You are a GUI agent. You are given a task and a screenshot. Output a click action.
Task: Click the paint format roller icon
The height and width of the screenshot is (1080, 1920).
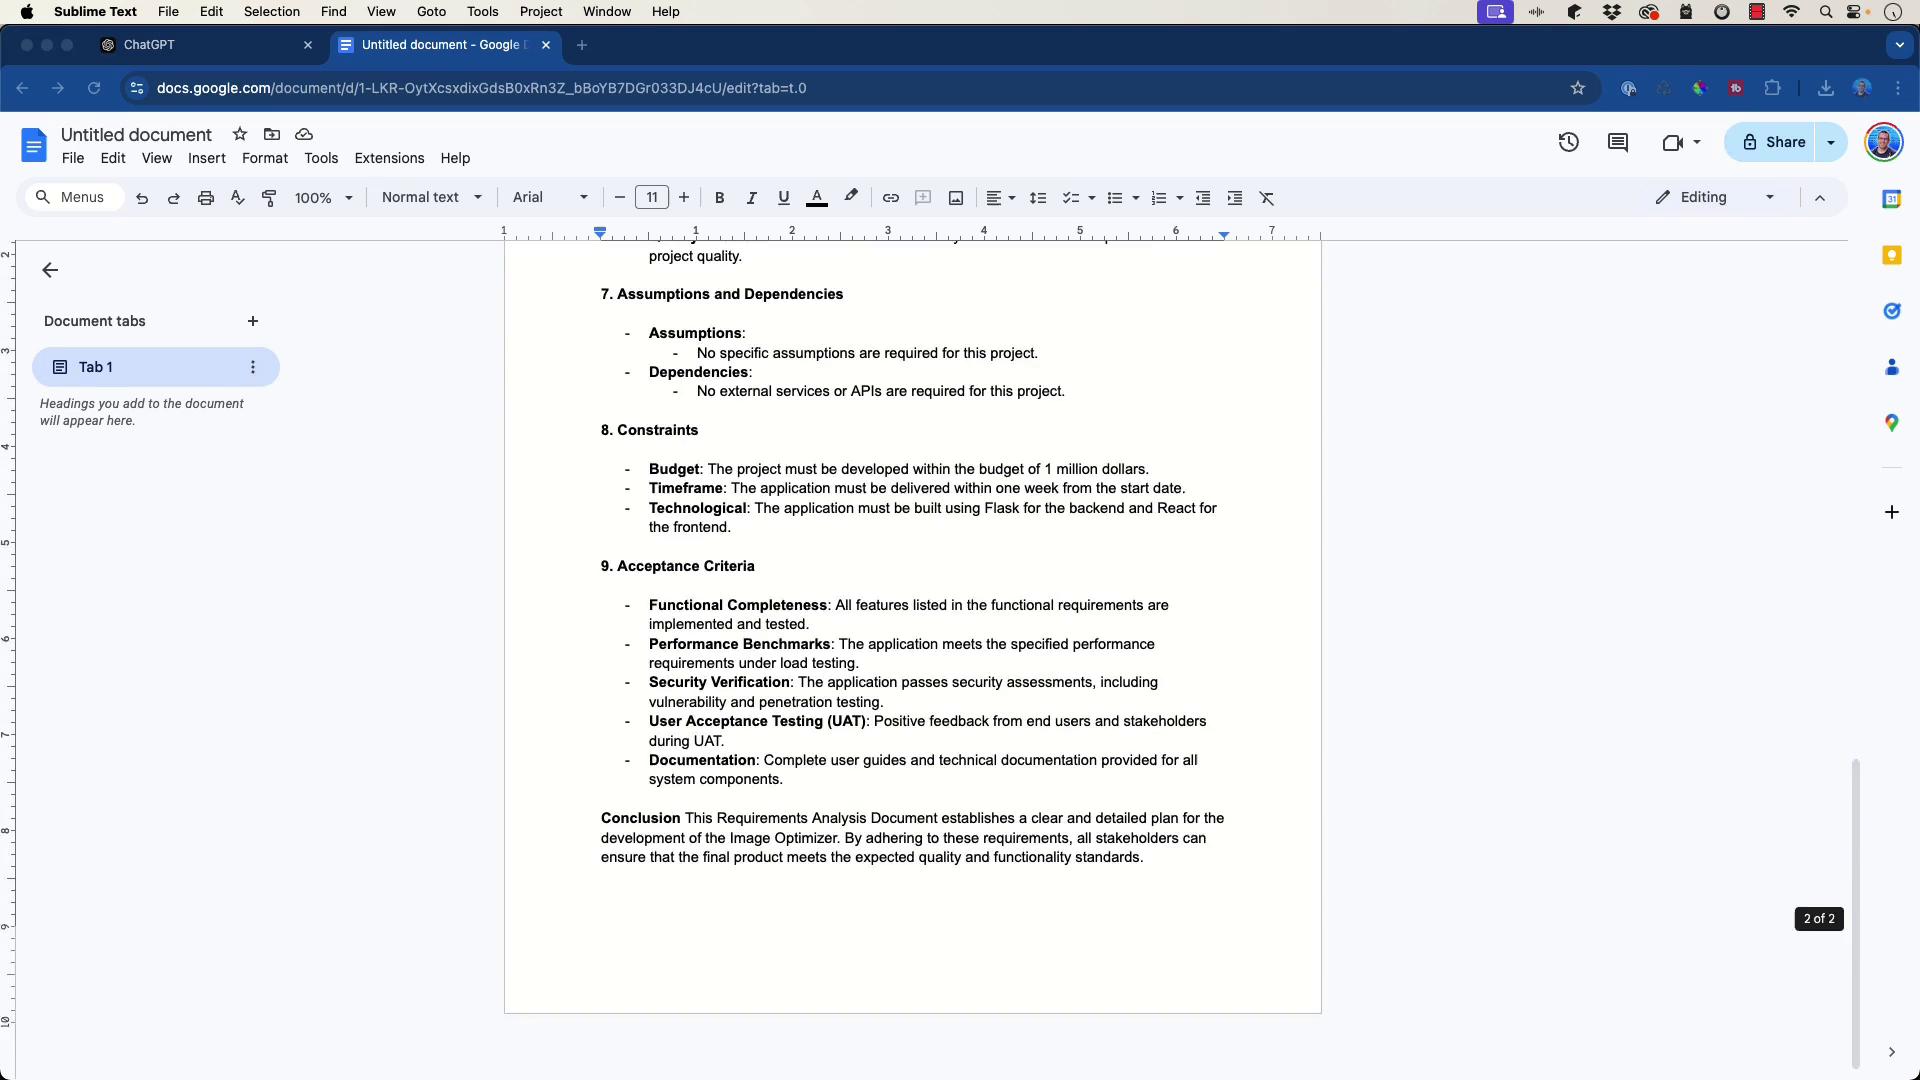point(269,198)
